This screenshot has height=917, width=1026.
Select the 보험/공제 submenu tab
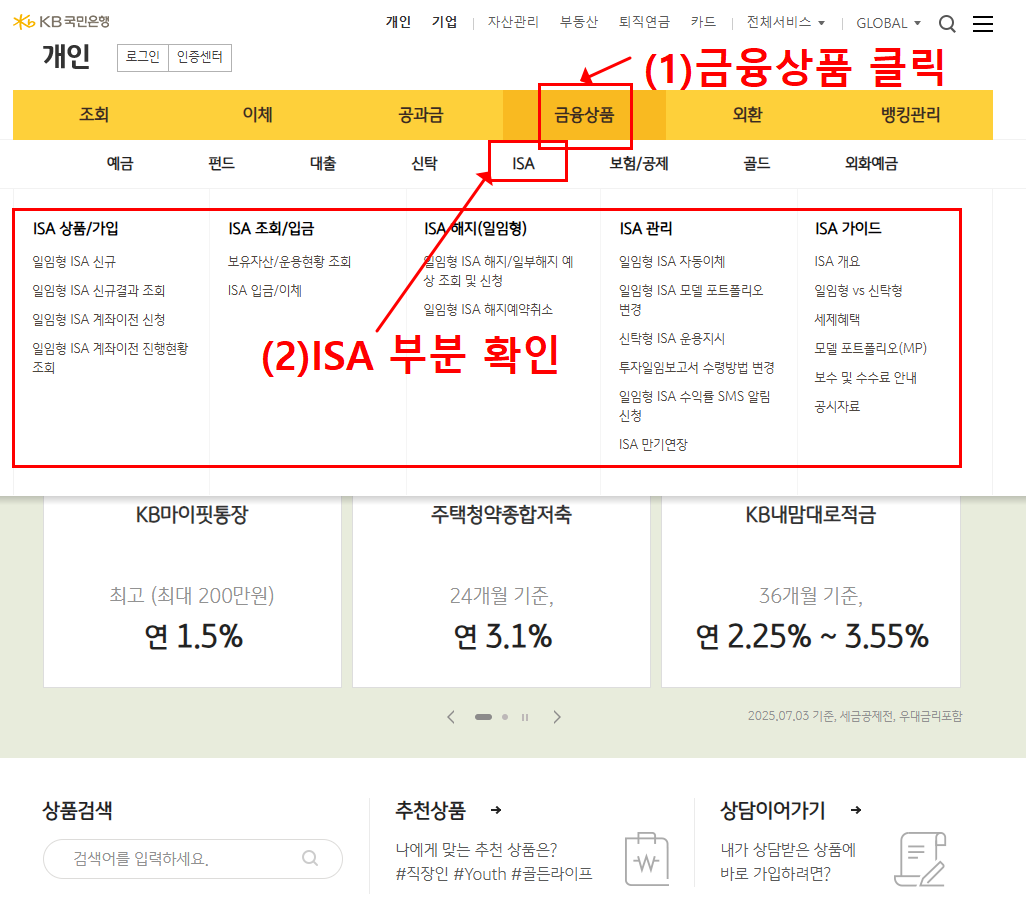point(639,163)
